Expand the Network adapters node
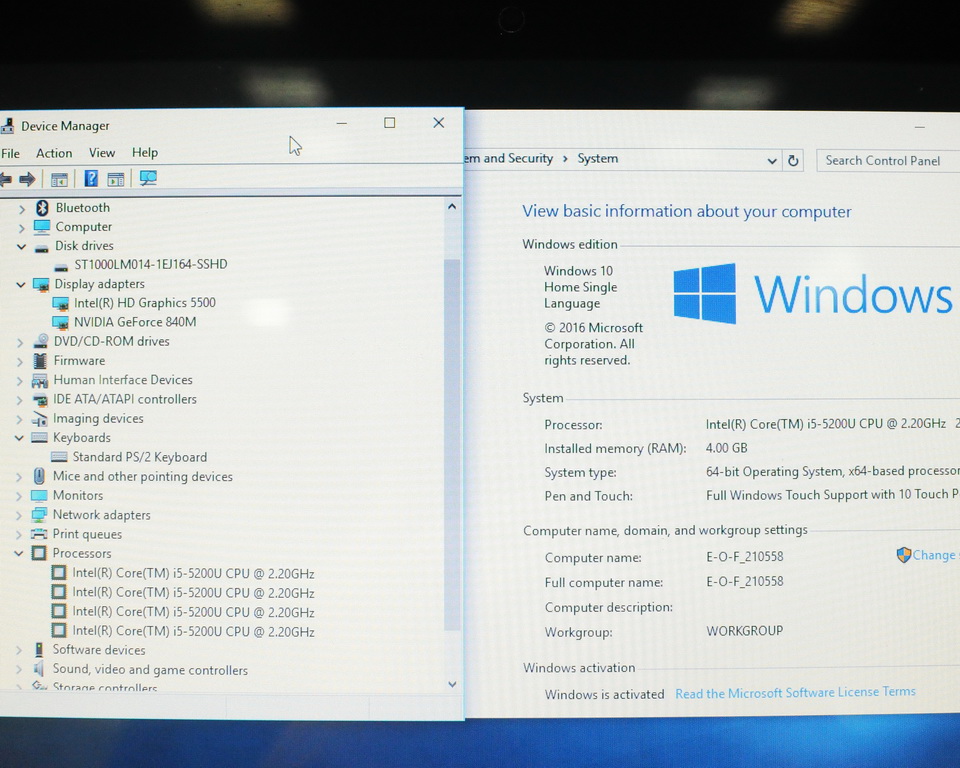960x768 pixels. (x=19, y=516)
